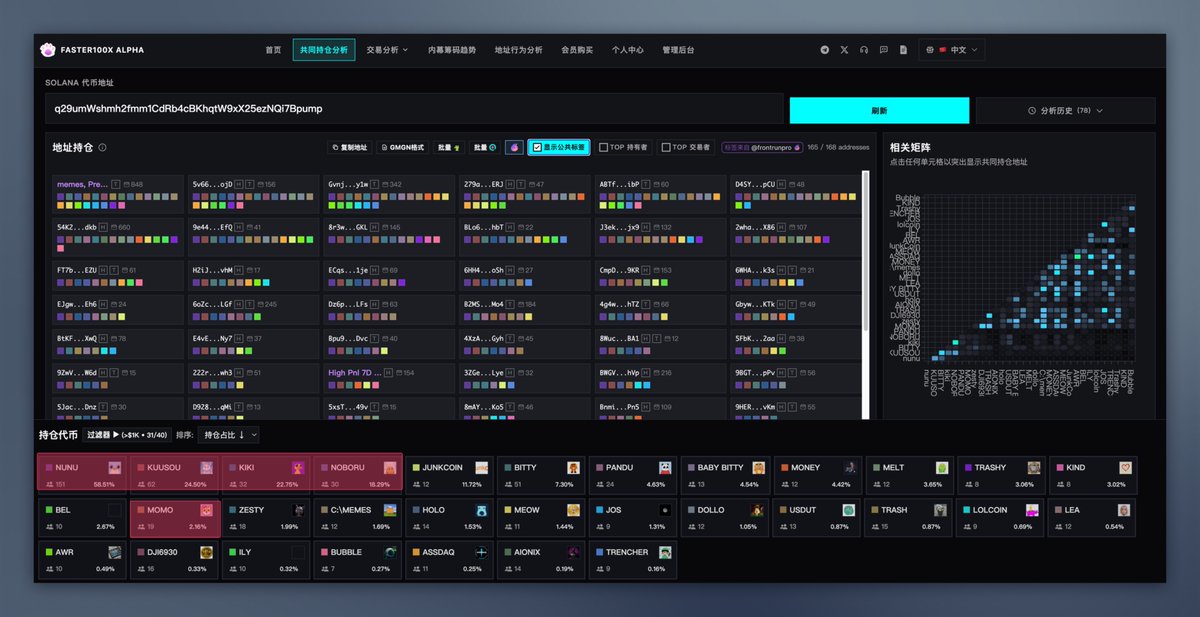Viewport: 1200px width, 617px height.
Task: Enable TOP 交易者 checkbox
Action: pos(666,147)
